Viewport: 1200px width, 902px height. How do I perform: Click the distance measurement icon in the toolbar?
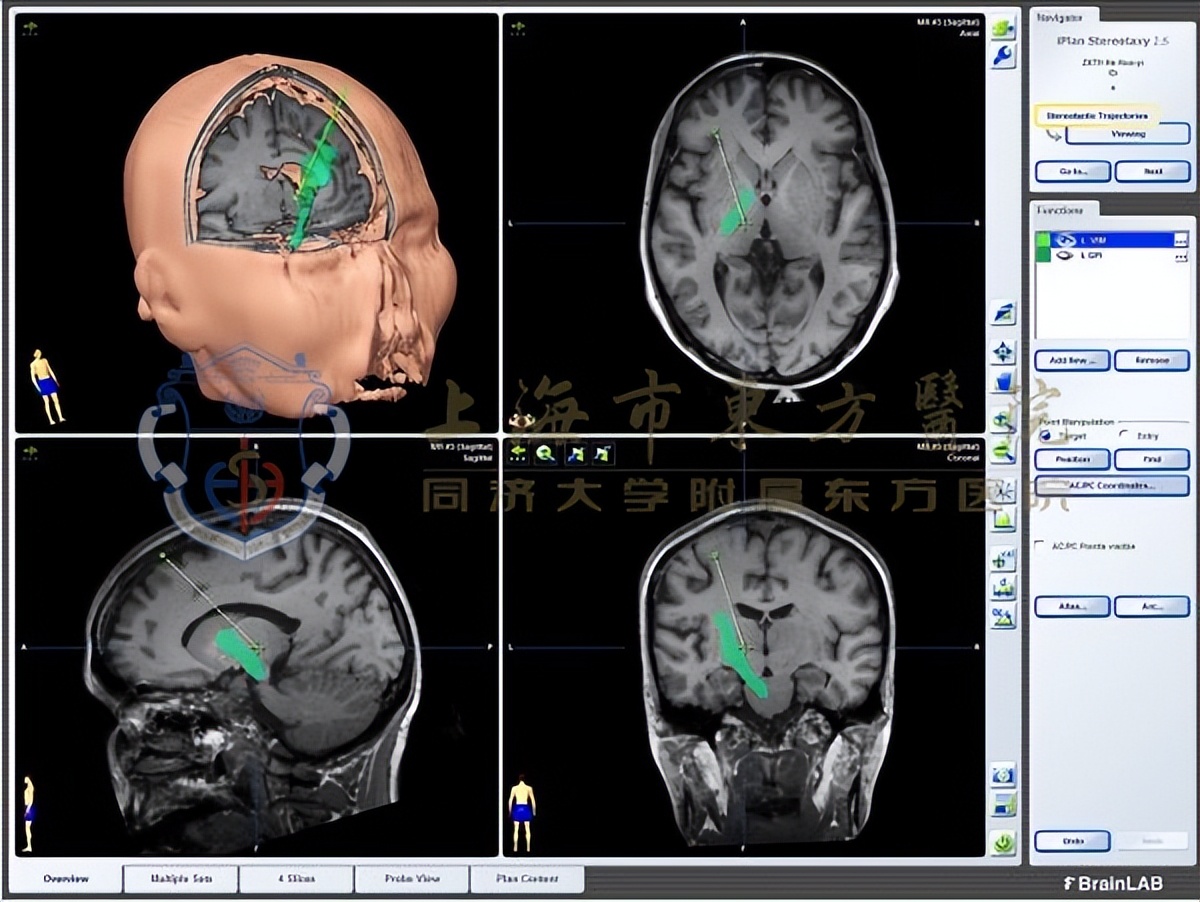tap(1003, 588)
